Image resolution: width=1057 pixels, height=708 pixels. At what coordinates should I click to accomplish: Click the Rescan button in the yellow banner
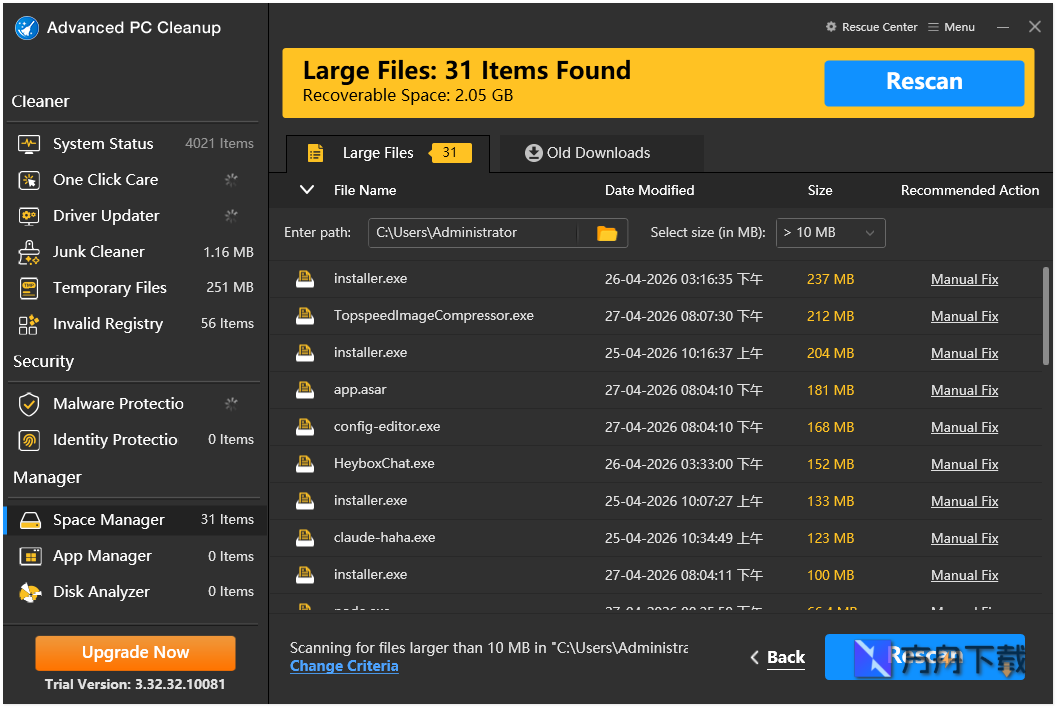(924, 83)
